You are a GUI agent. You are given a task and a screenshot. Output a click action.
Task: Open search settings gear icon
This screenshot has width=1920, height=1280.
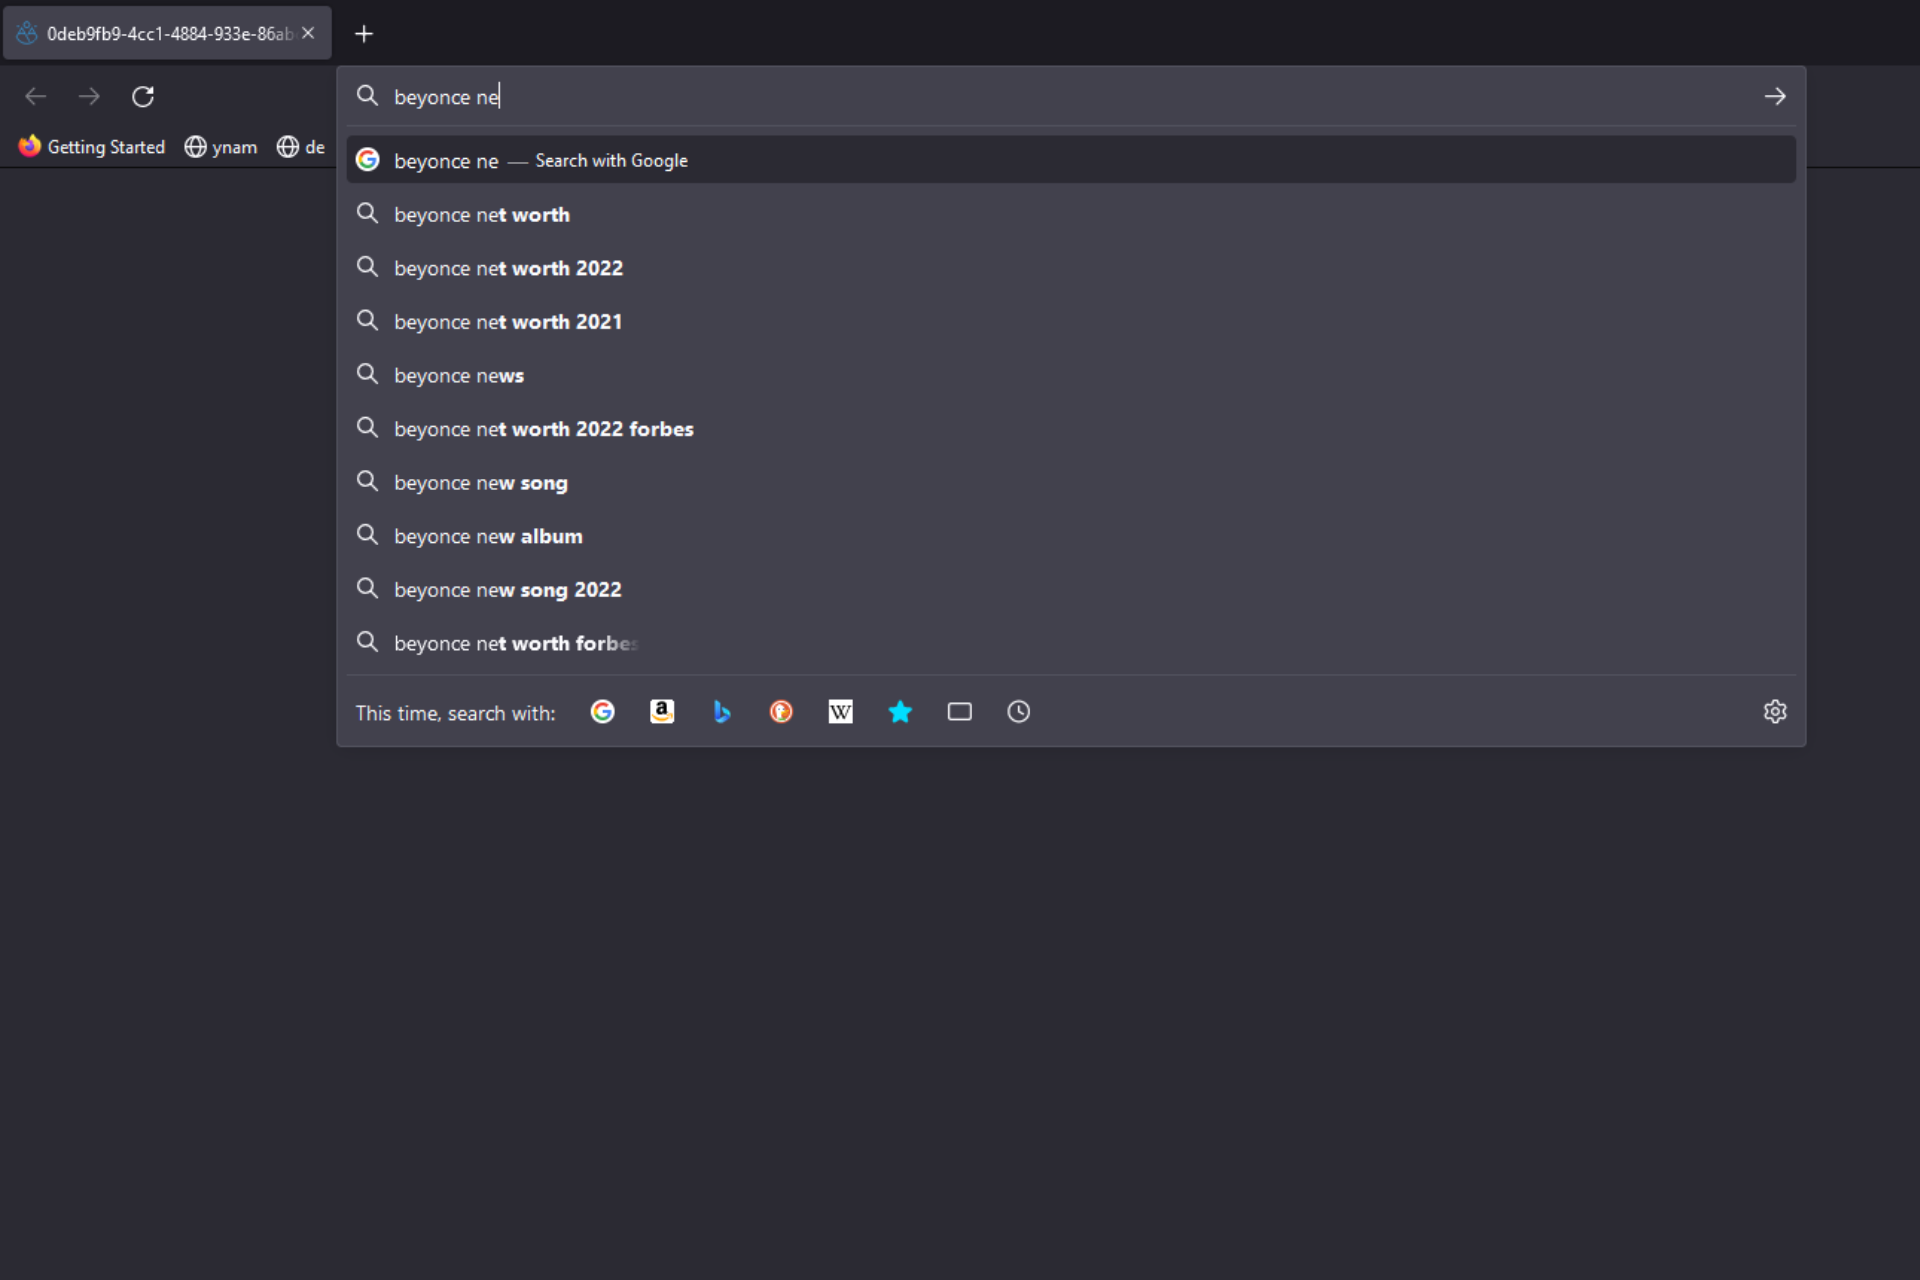[1775, 712]
